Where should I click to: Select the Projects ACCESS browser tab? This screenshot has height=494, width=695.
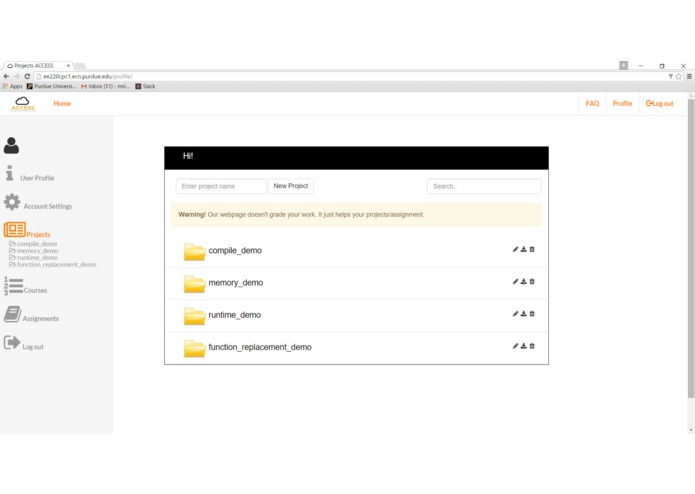(38, 66)
